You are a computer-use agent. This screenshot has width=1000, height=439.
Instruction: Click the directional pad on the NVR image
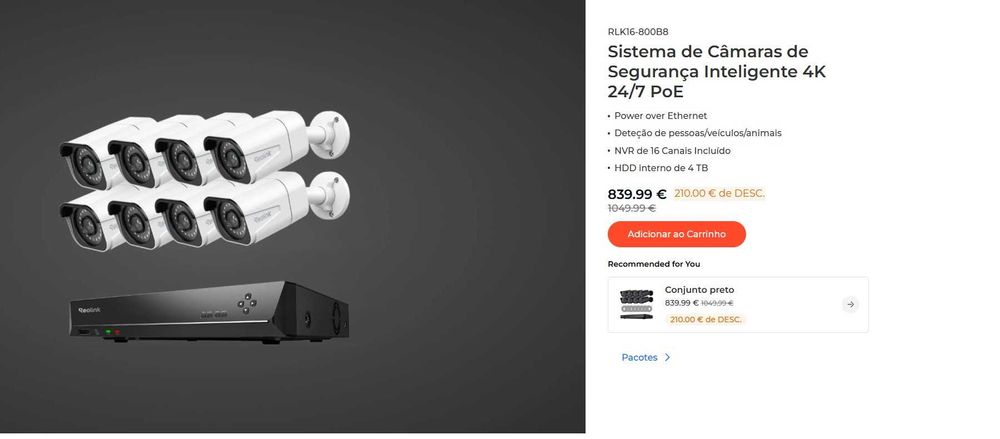247,302
